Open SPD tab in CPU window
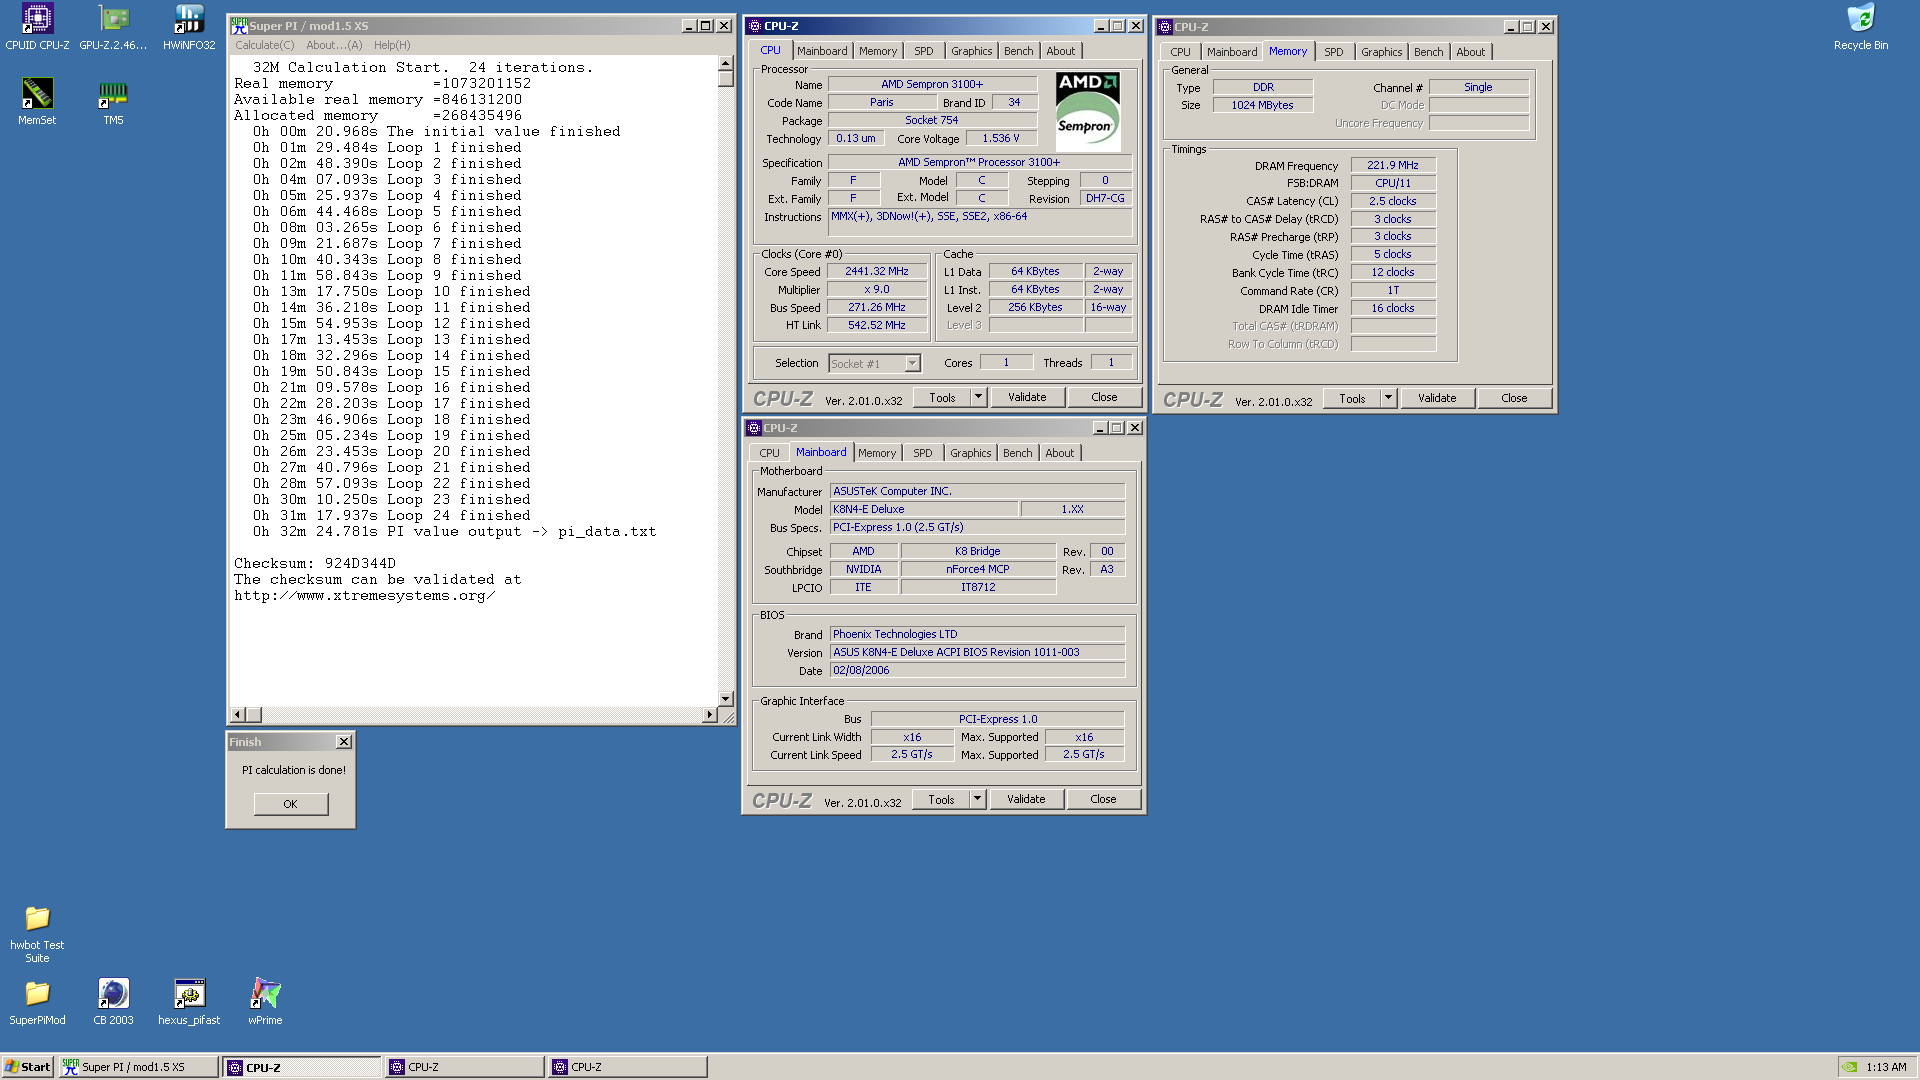The image size is (1920, 1080). click(924, 51)
